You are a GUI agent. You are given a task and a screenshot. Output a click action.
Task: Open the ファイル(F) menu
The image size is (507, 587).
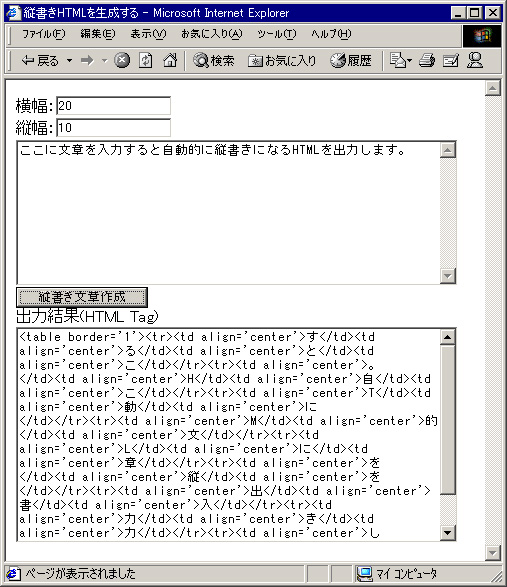click(44, 34)
